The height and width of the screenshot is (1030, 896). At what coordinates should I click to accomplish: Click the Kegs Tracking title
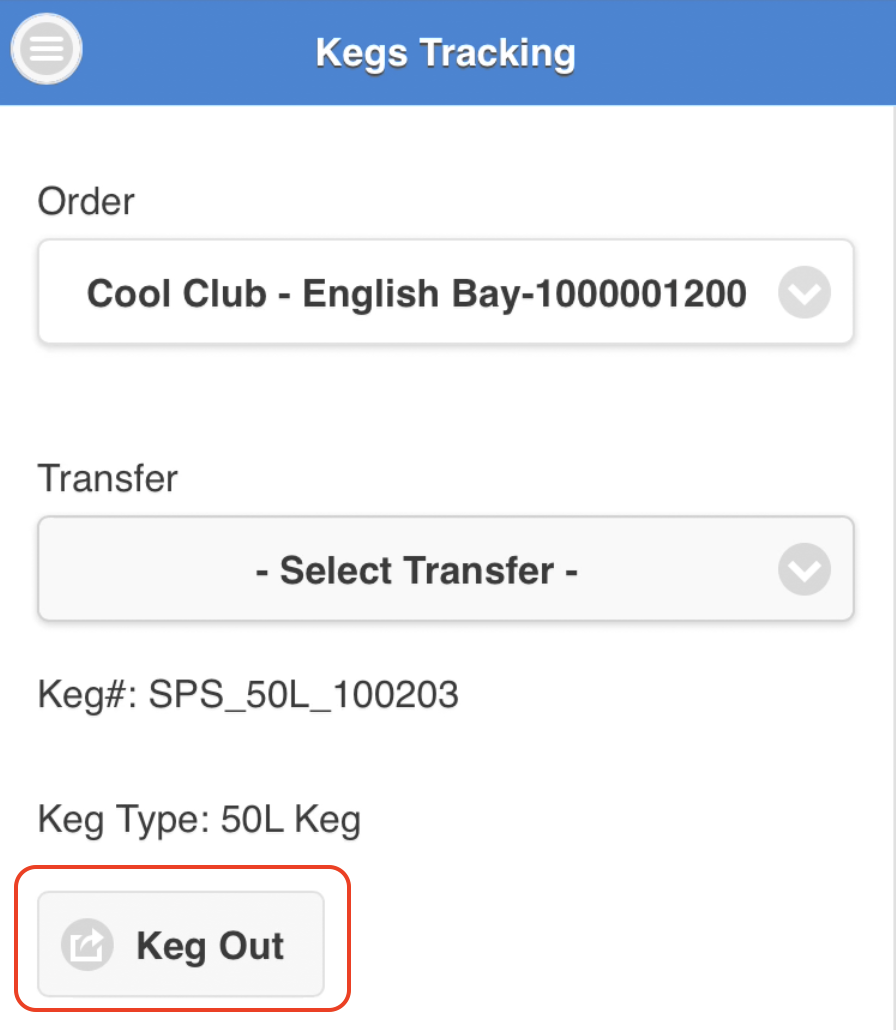[x=445, y=52]
